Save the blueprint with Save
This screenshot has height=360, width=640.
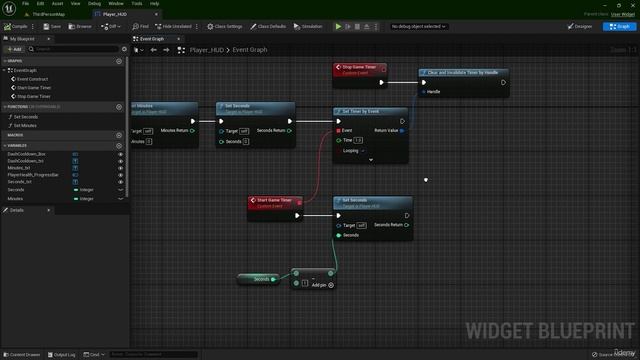52,27
